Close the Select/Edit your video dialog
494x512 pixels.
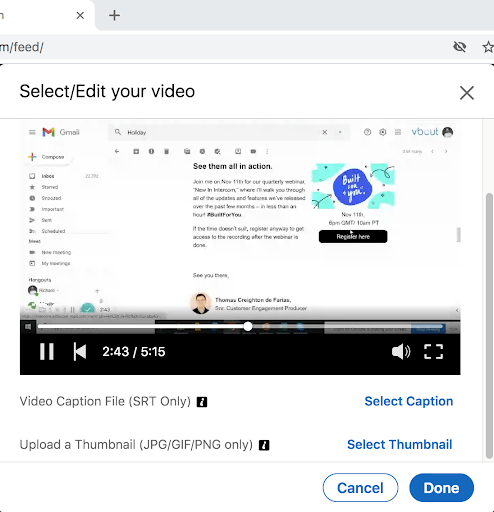pos(467,93)
